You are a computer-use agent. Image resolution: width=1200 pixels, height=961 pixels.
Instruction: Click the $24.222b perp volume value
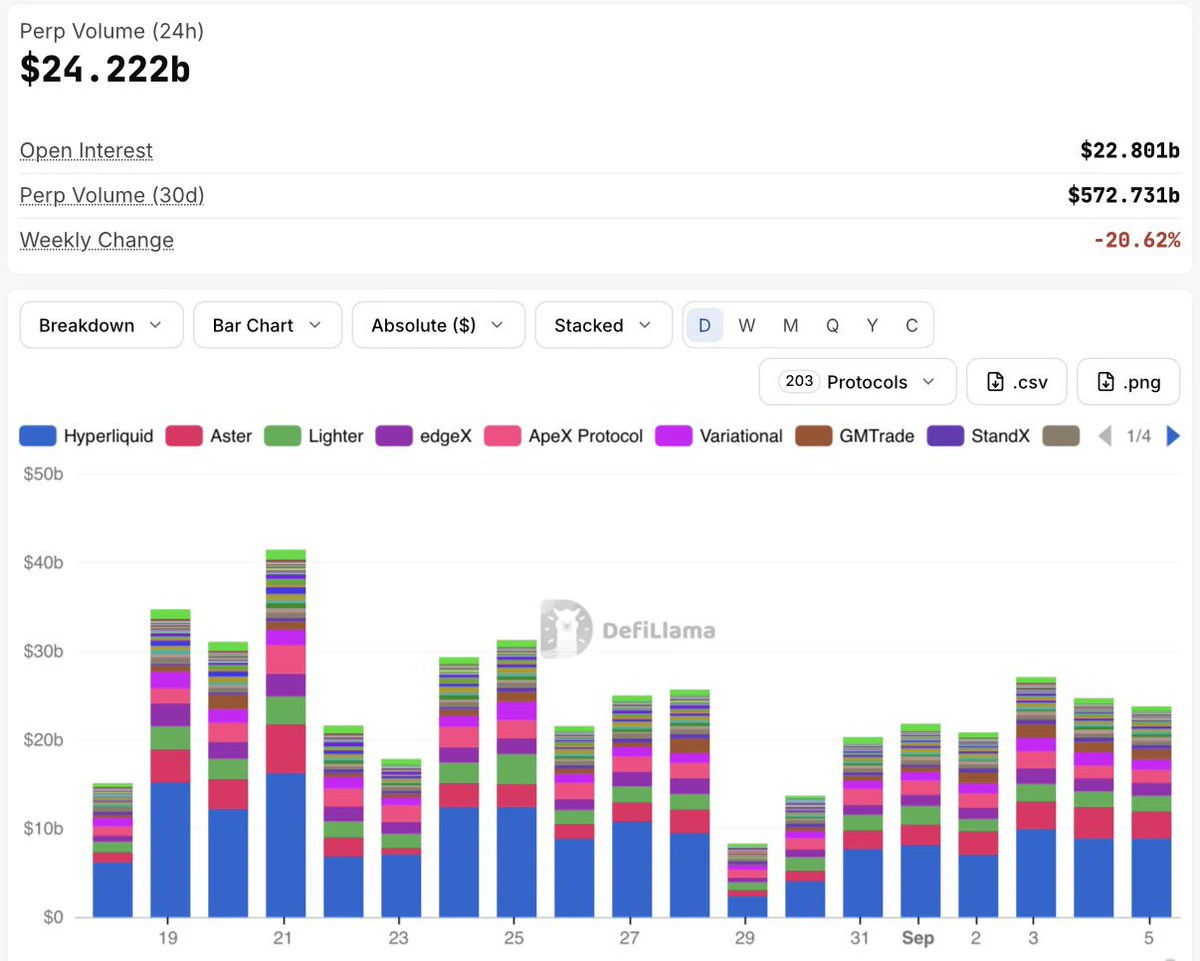pyautogui.click(x=105, y=68)
